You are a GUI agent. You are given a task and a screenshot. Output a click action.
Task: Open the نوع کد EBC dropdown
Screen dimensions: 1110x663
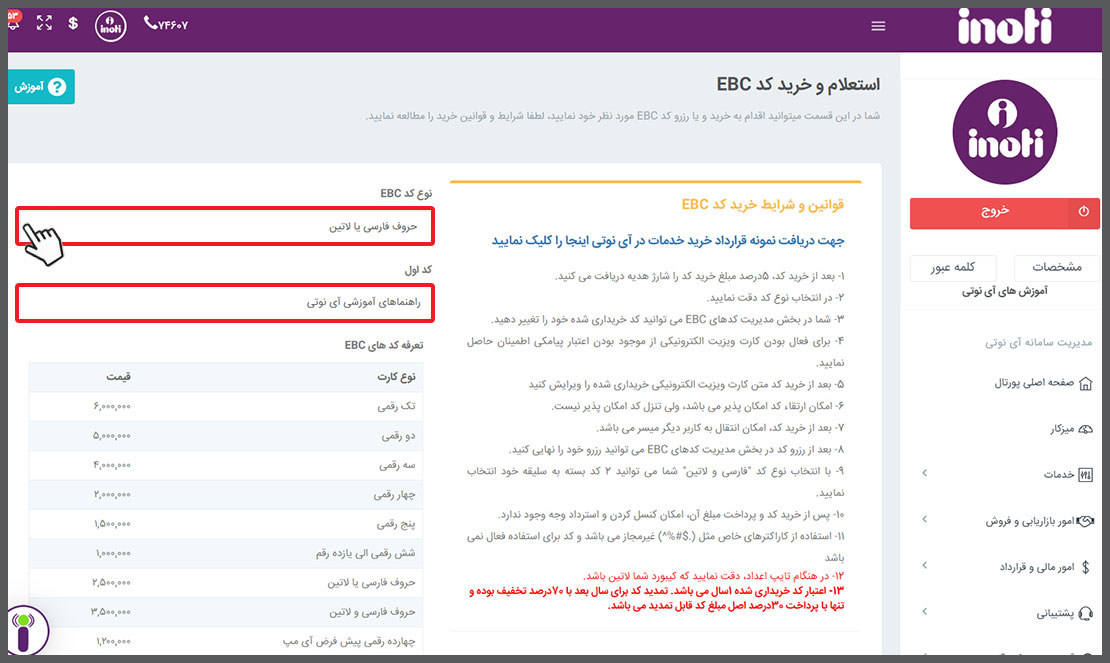pos(225,226)
